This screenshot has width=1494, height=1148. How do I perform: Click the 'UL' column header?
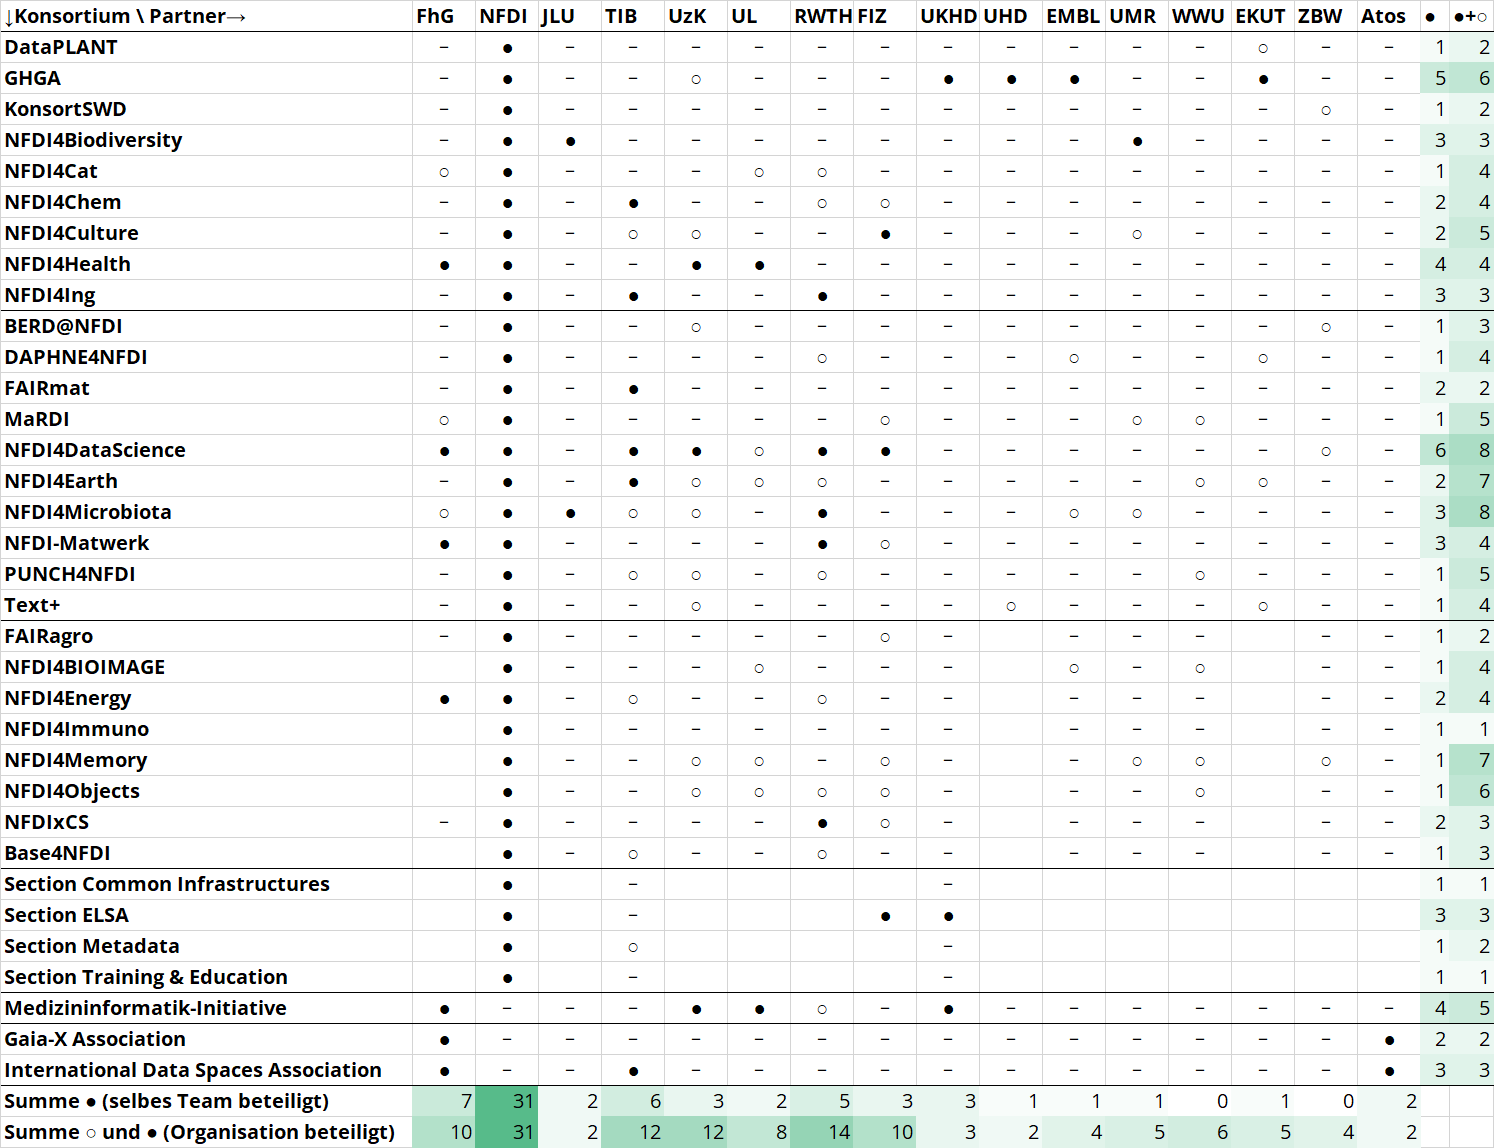(744, 16)
